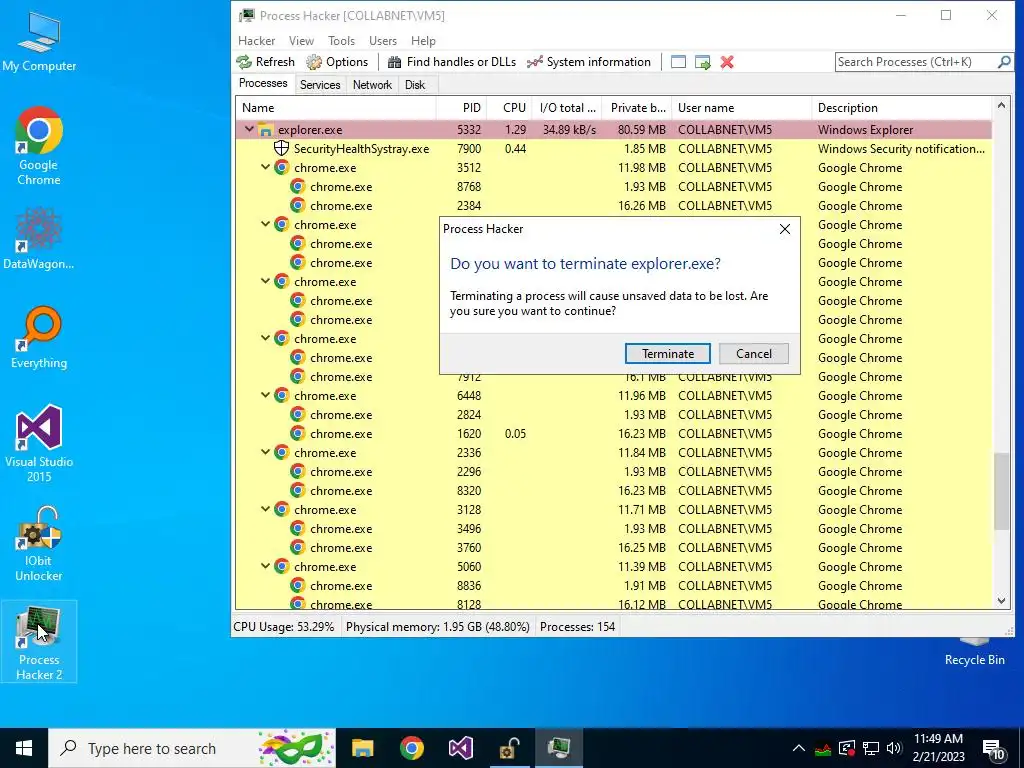Click the vertical scrollbar thumb
This screenshot has width=1024, height=768.
(1001, 490)
